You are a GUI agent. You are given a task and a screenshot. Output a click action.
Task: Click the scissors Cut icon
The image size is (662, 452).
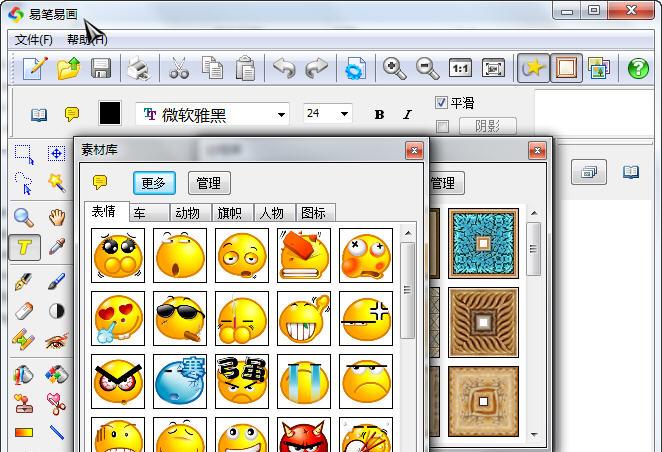pyautogui.click(x=178, y=68)
